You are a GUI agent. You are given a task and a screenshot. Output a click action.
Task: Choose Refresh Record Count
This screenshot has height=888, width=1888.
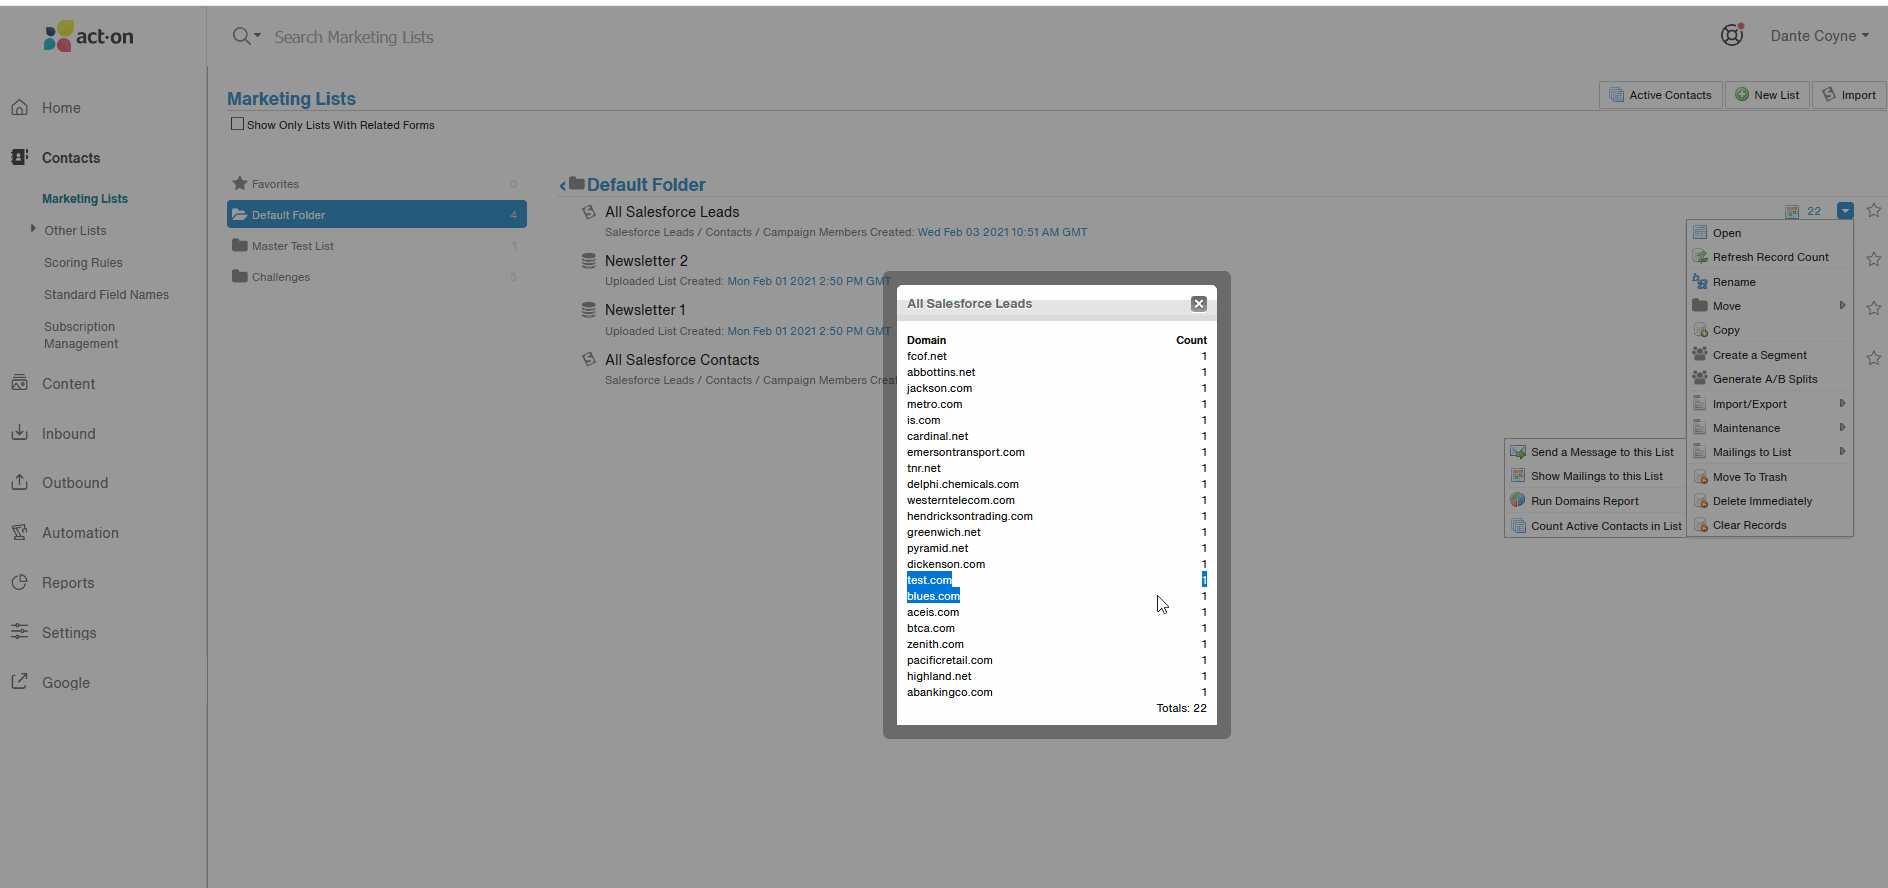point(1770,257)
